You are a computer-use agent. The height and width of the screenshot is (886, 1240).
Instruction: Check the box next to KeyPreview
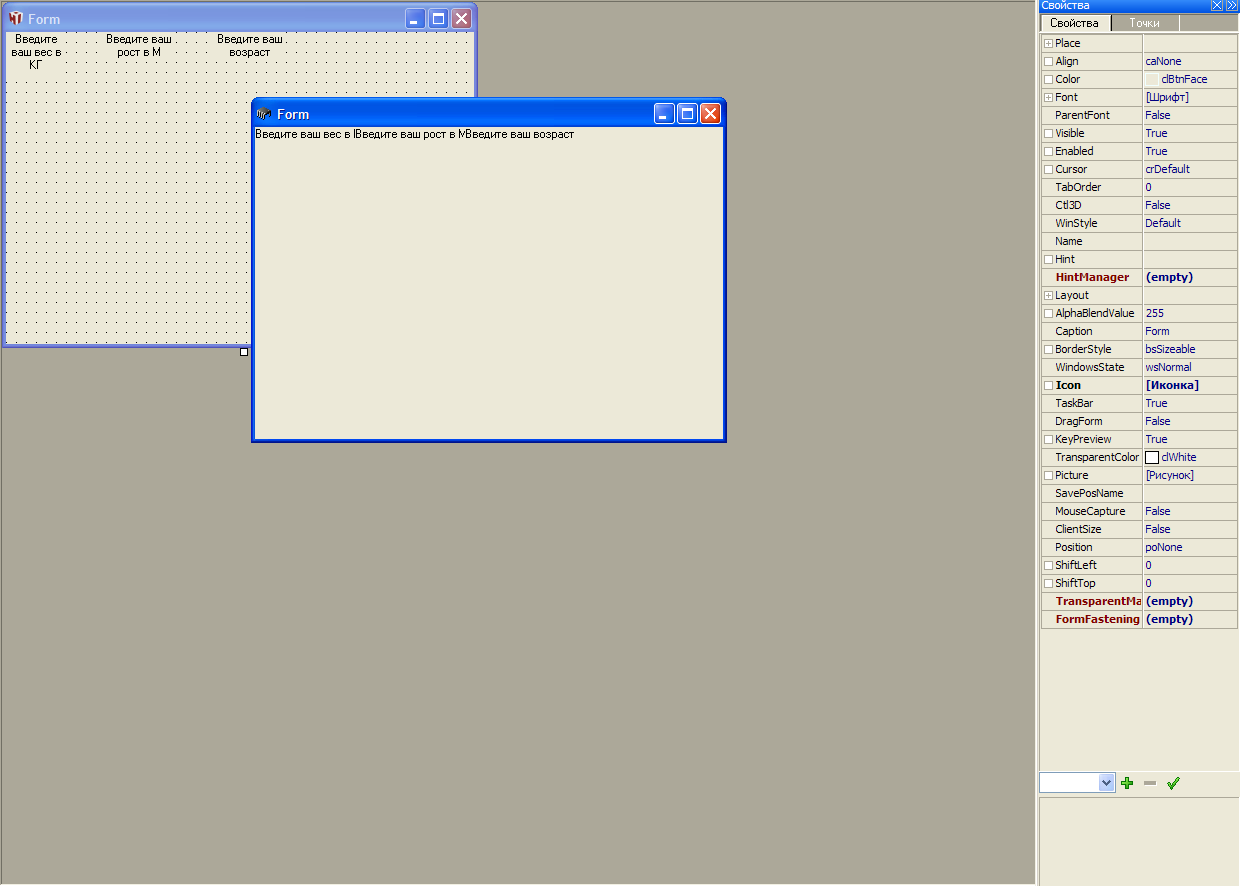pyautogui.click(x=1048, y=439)
